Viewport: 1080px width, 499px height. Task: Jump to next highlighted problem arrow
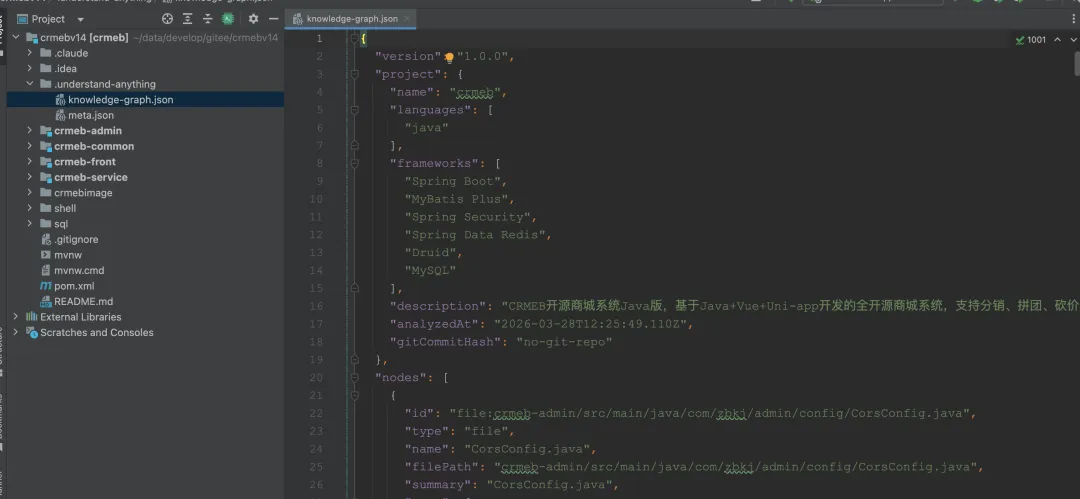(1072, 40)
